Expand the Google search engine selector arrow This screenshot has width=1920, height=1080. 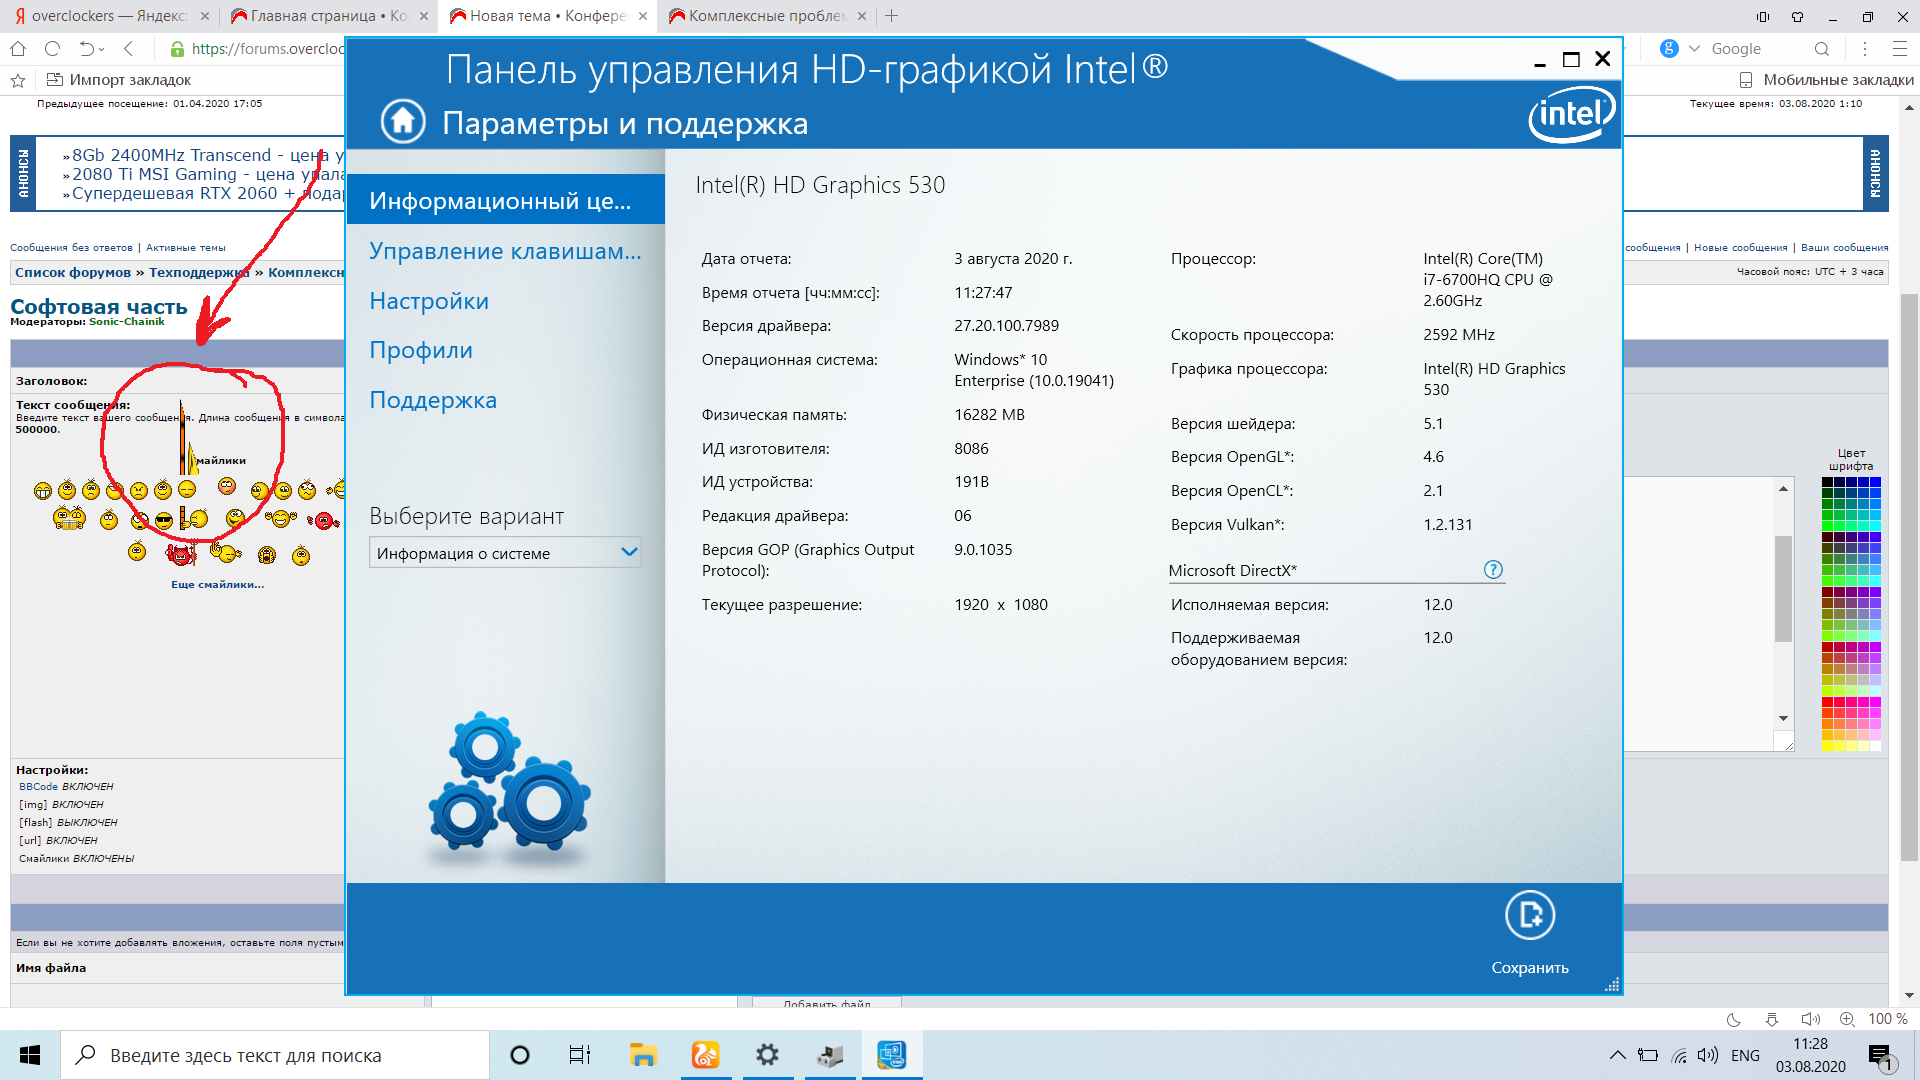(1694, 48)
